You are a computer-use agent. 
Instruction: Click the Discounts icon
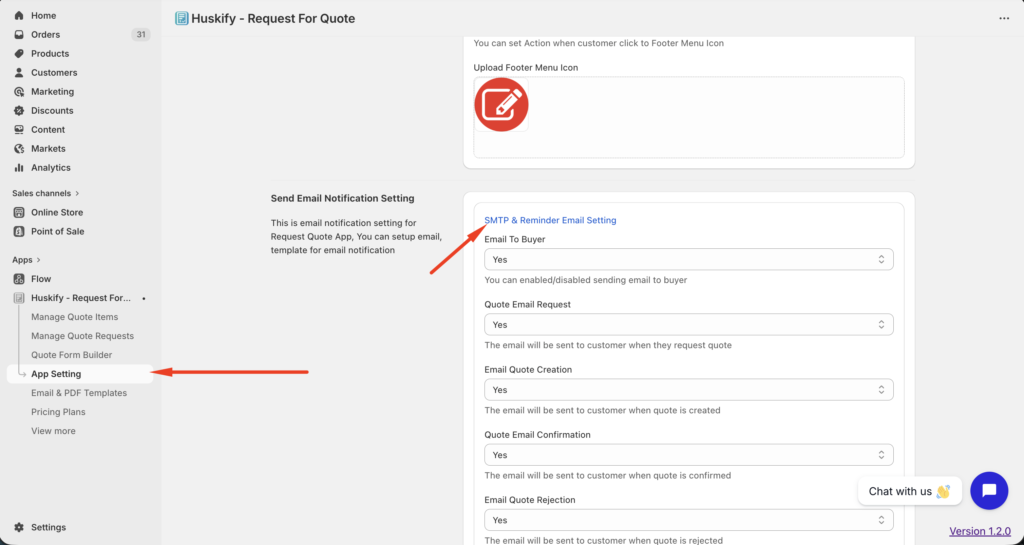tap(19, 111)
